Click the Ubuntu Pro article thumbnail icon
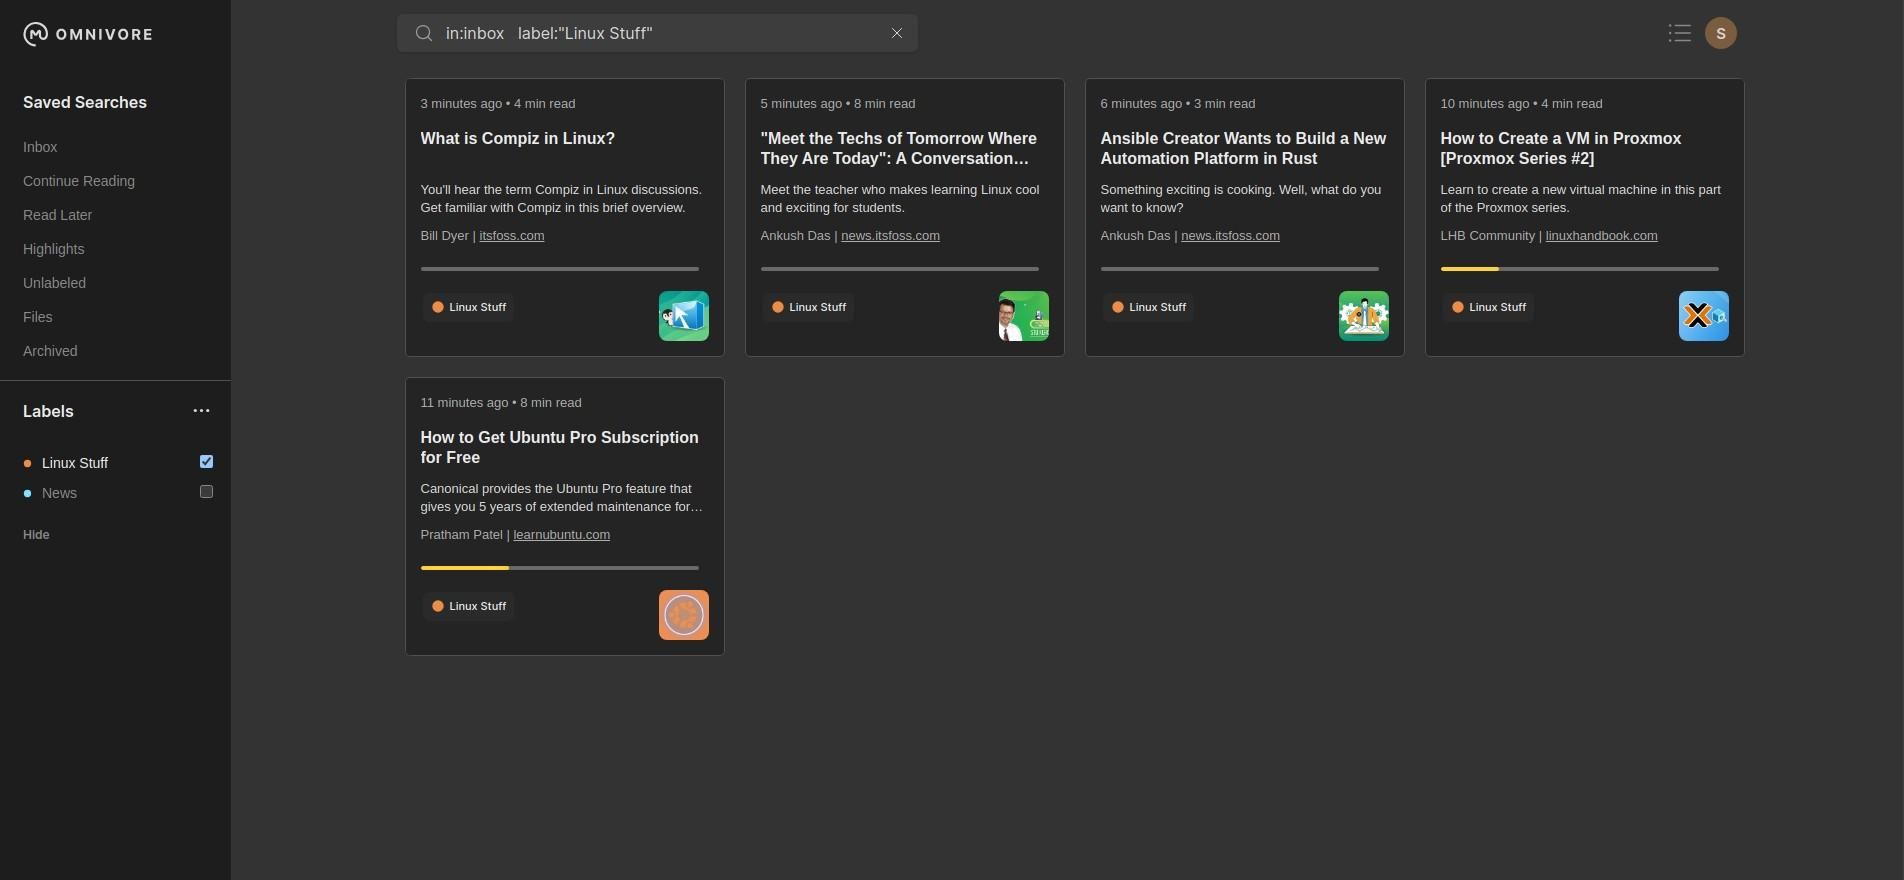1904x880 pixels. click(x=683, y=615)
